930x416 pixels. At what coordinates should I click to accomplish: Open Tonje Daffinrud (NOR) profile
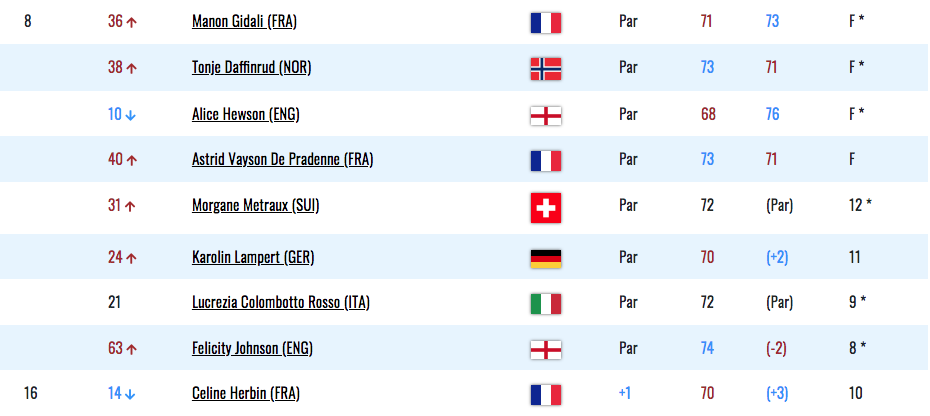pyautogui.click(x=251, y=68)
